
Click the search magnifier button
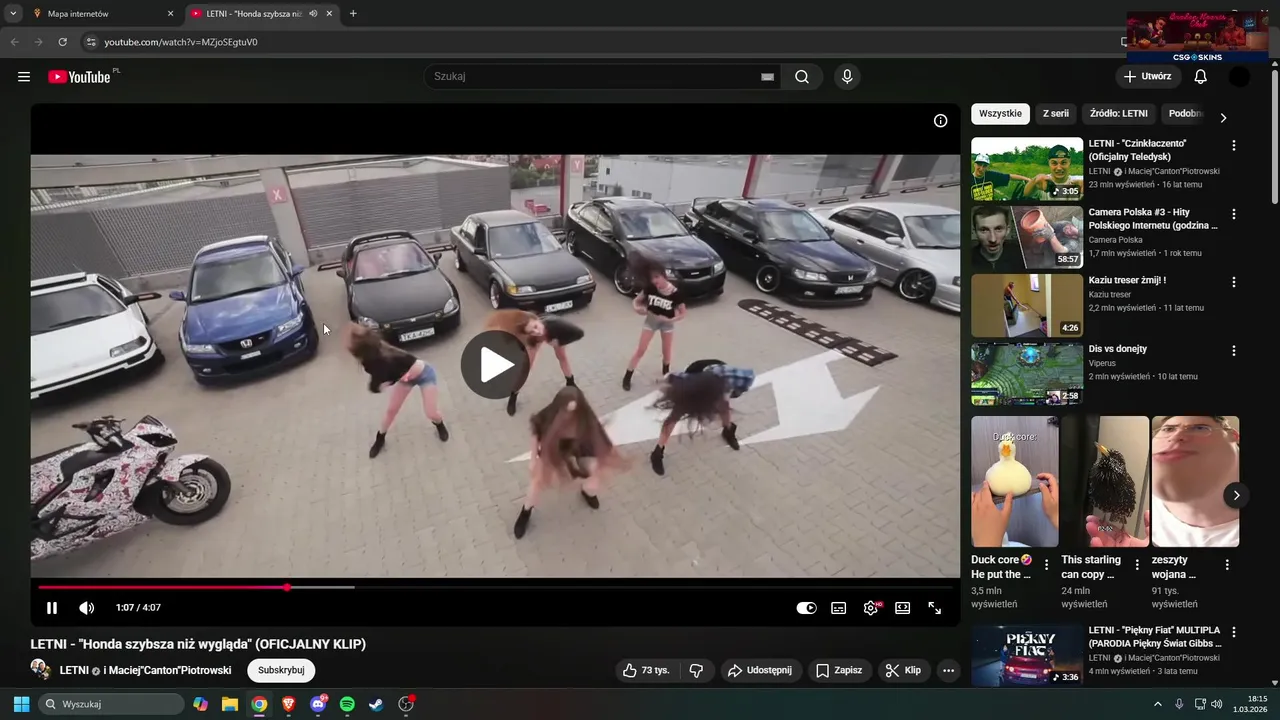click(x=802, y=77)
